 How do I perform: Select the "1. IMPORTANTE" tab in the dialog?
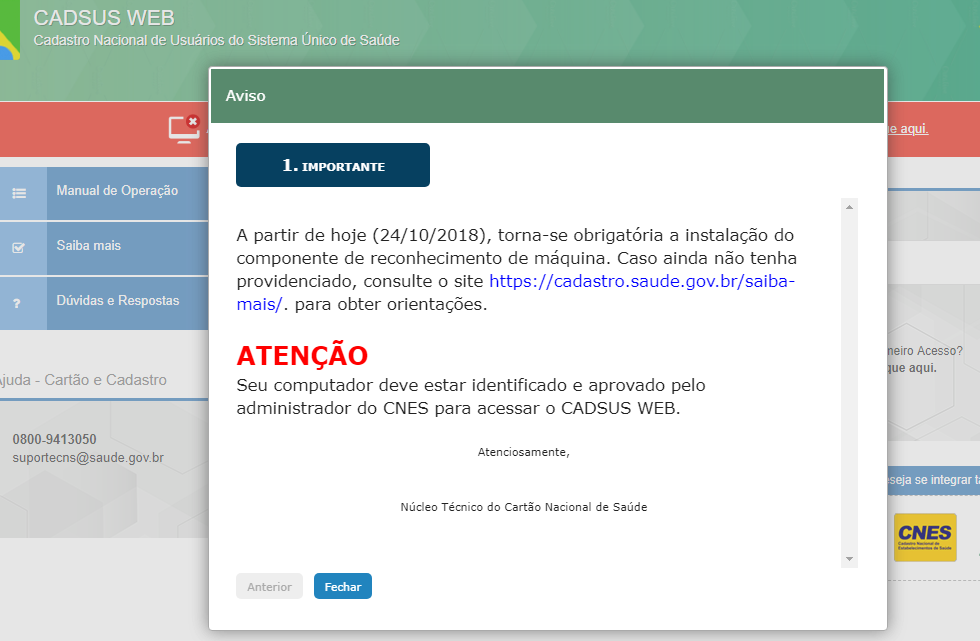click(332, 164)
